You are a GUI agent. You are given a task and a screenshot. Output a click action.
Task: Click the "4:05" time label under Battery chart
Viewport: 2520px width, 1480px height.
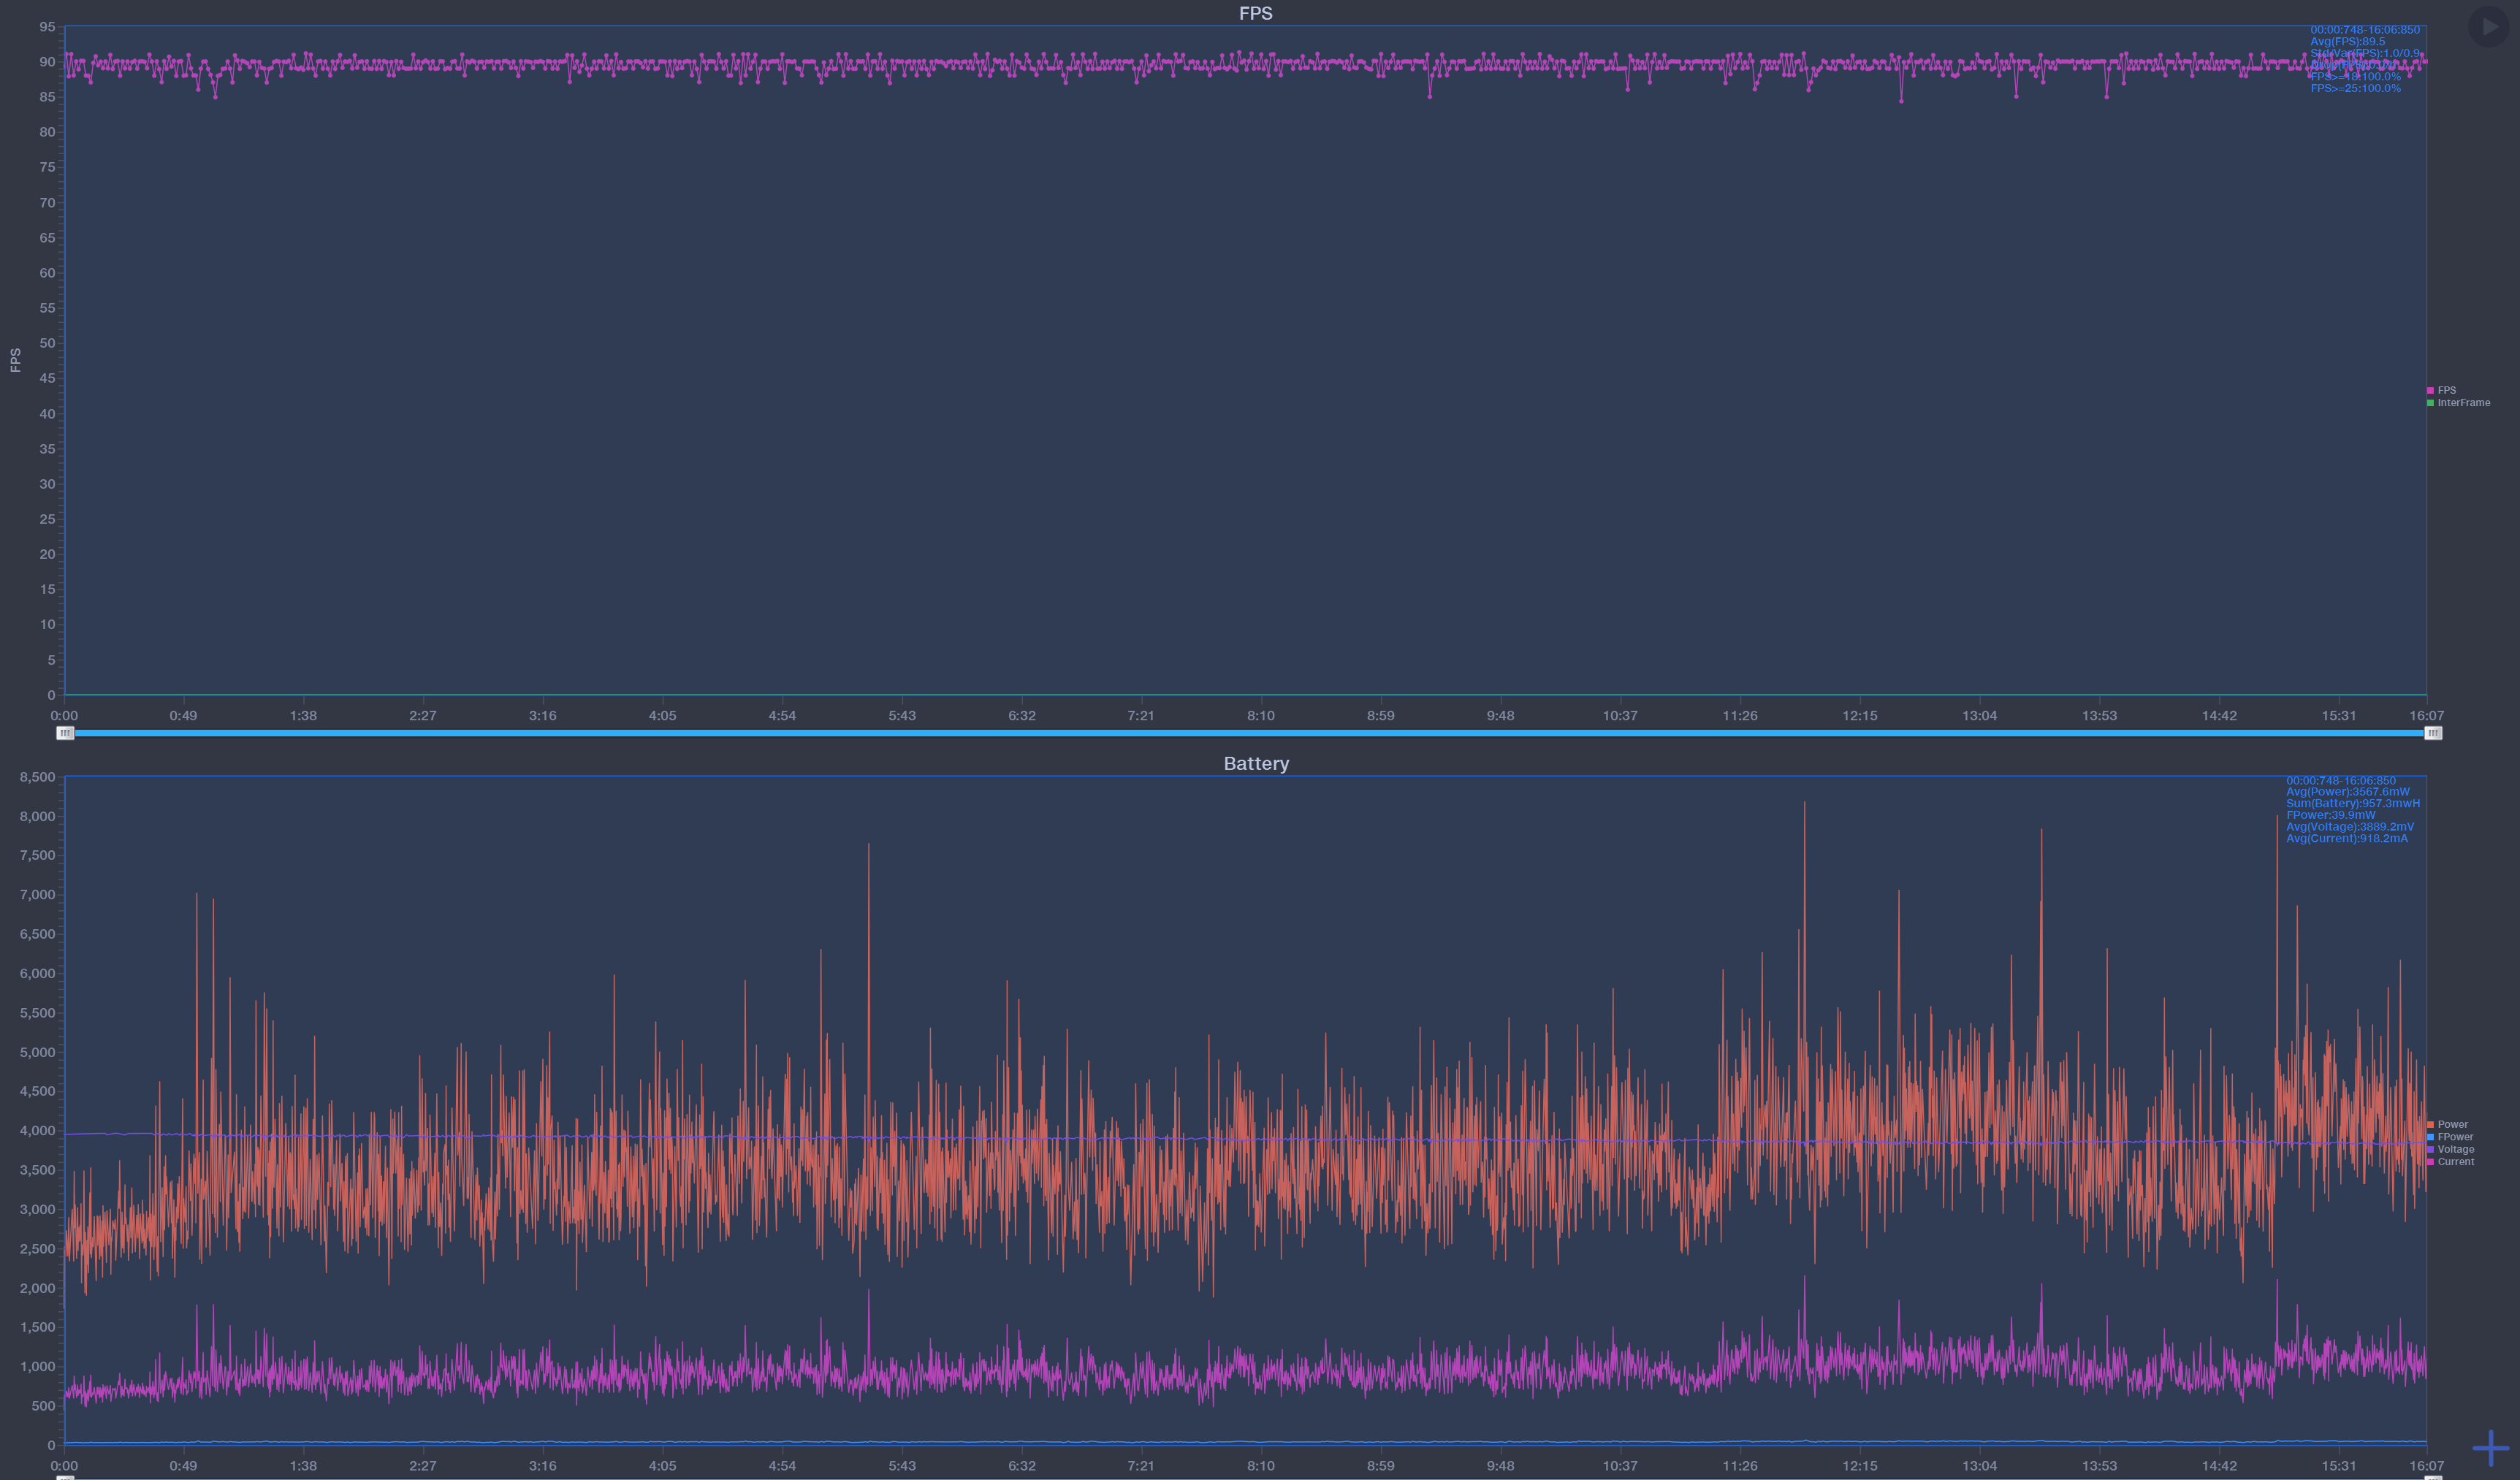[x=662, y=1466]
